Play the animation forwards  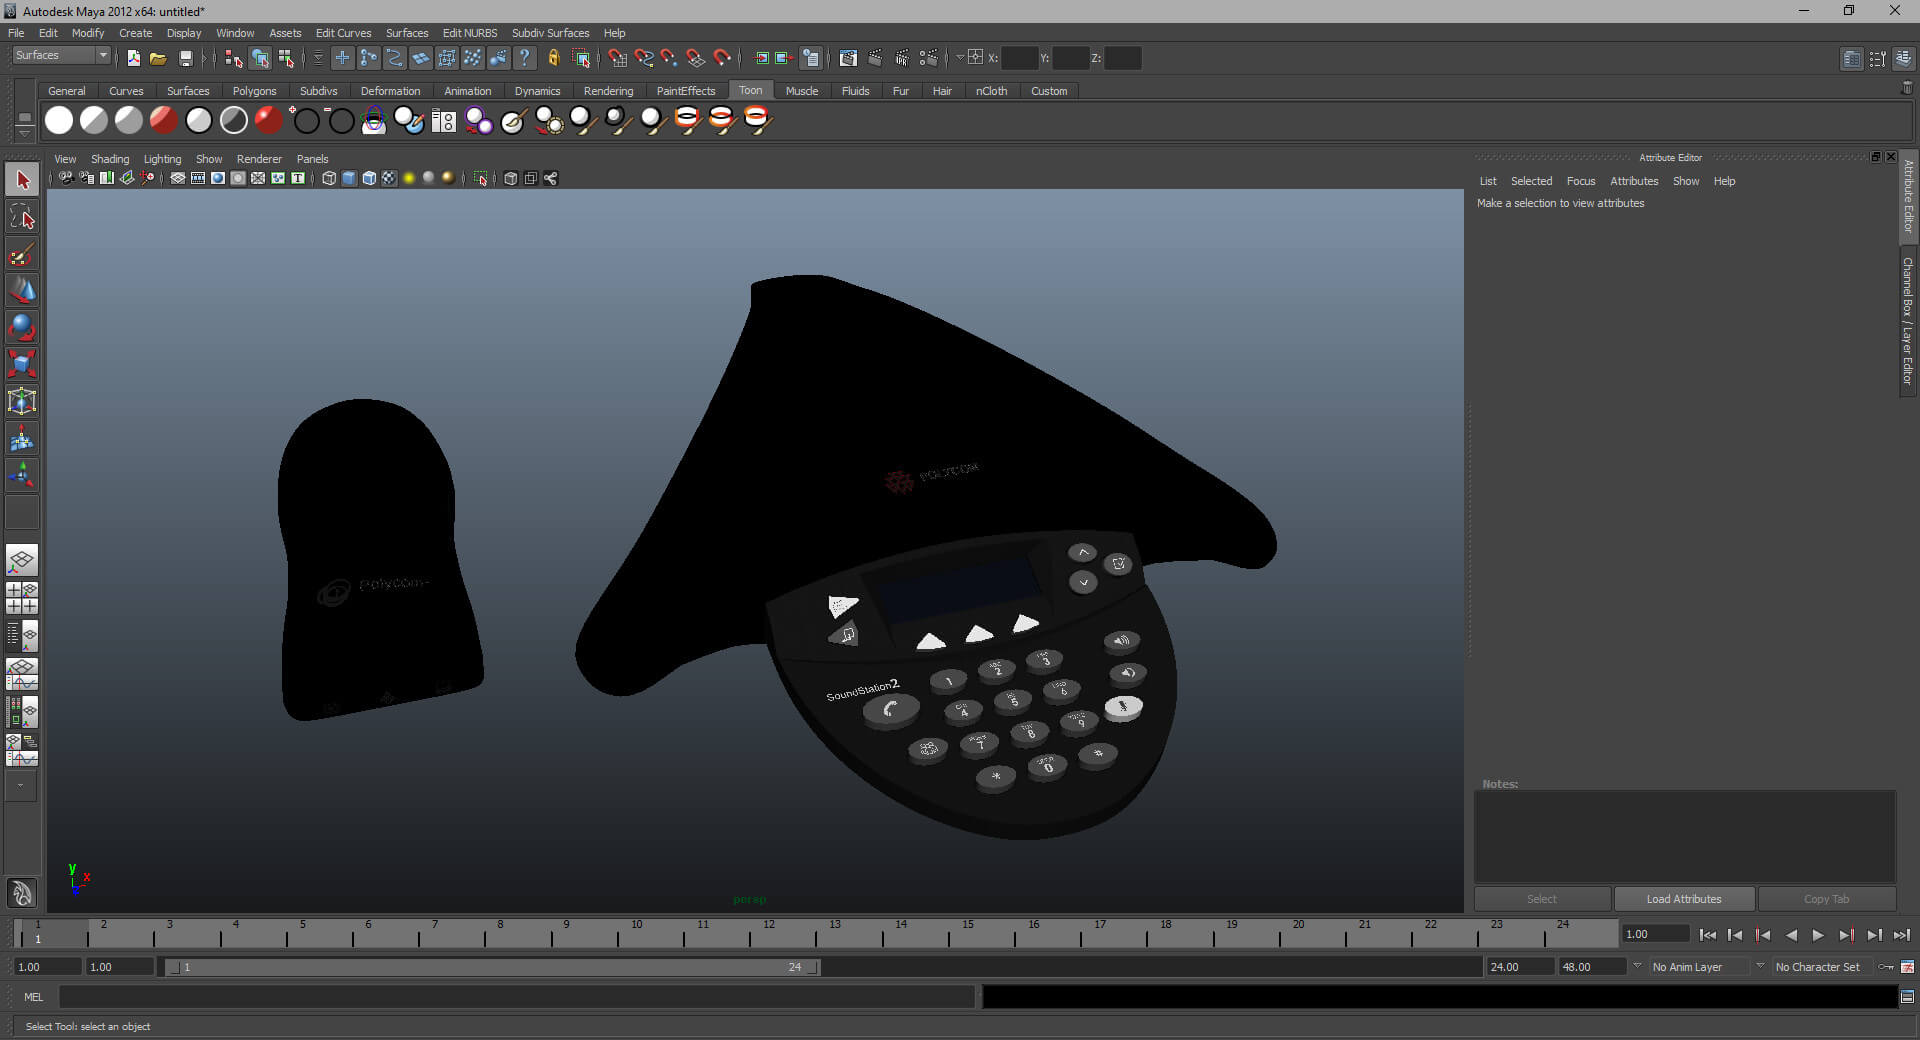(x=1818, y=935)
